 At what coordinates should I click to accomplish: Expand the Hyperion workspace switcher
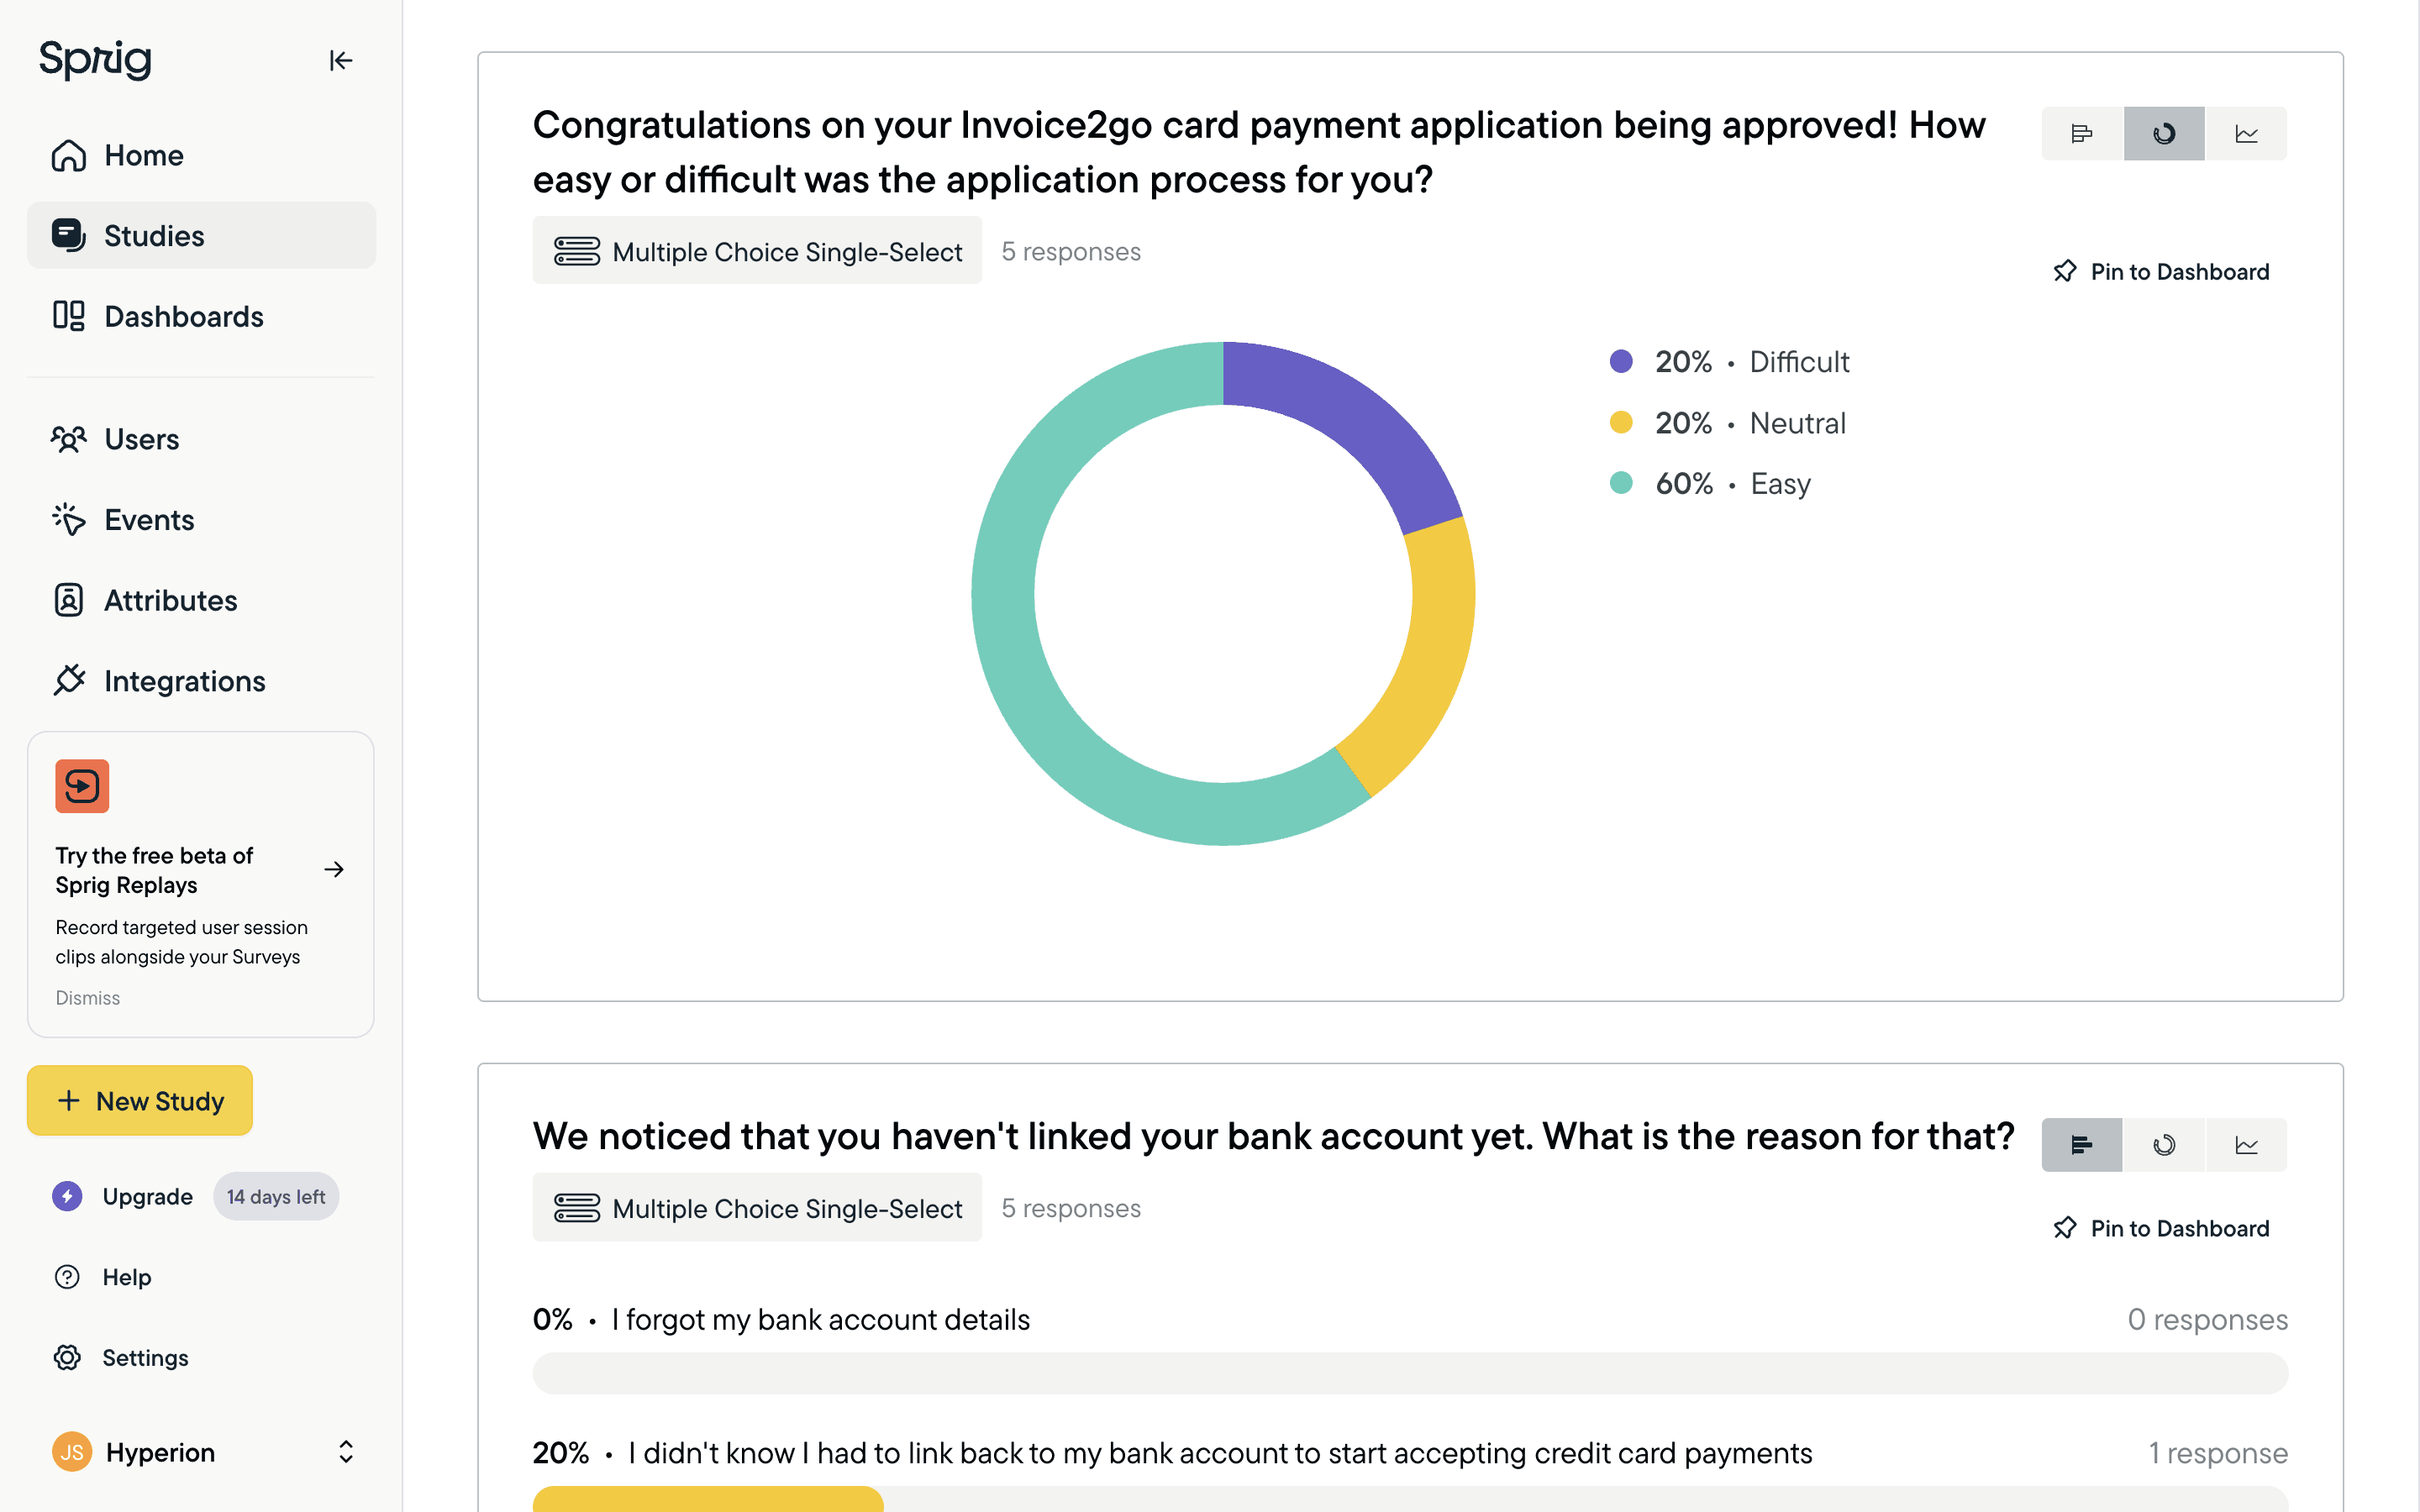tap(346, 1452)
